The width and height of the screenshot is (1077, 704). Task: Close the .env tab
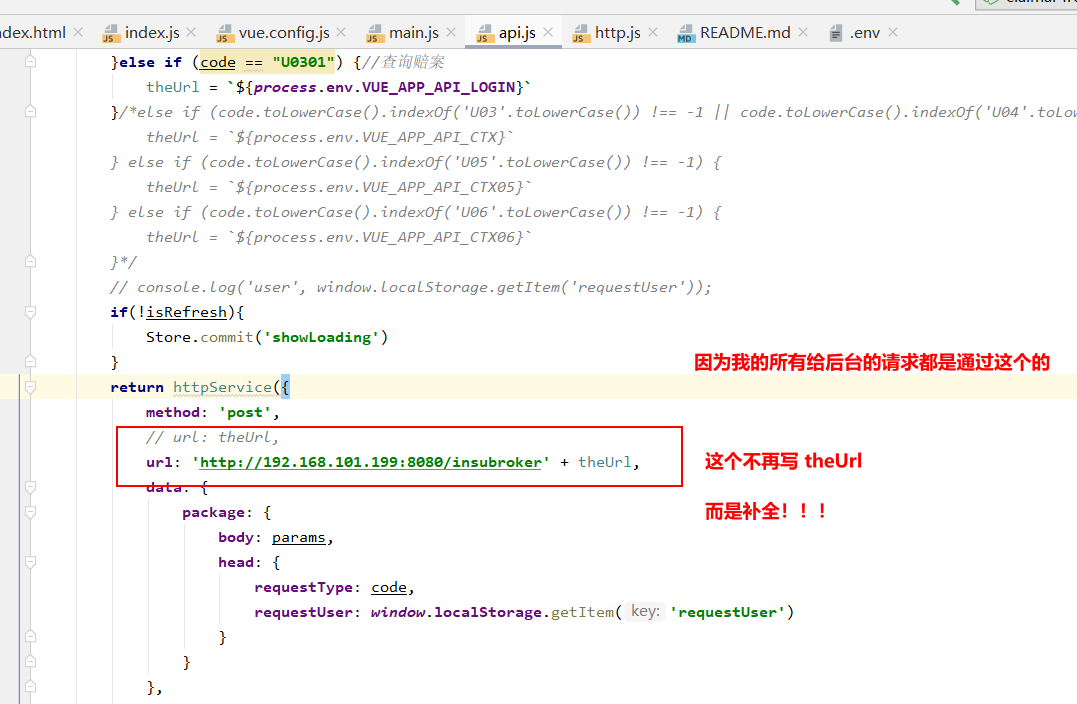pos(892,32)
